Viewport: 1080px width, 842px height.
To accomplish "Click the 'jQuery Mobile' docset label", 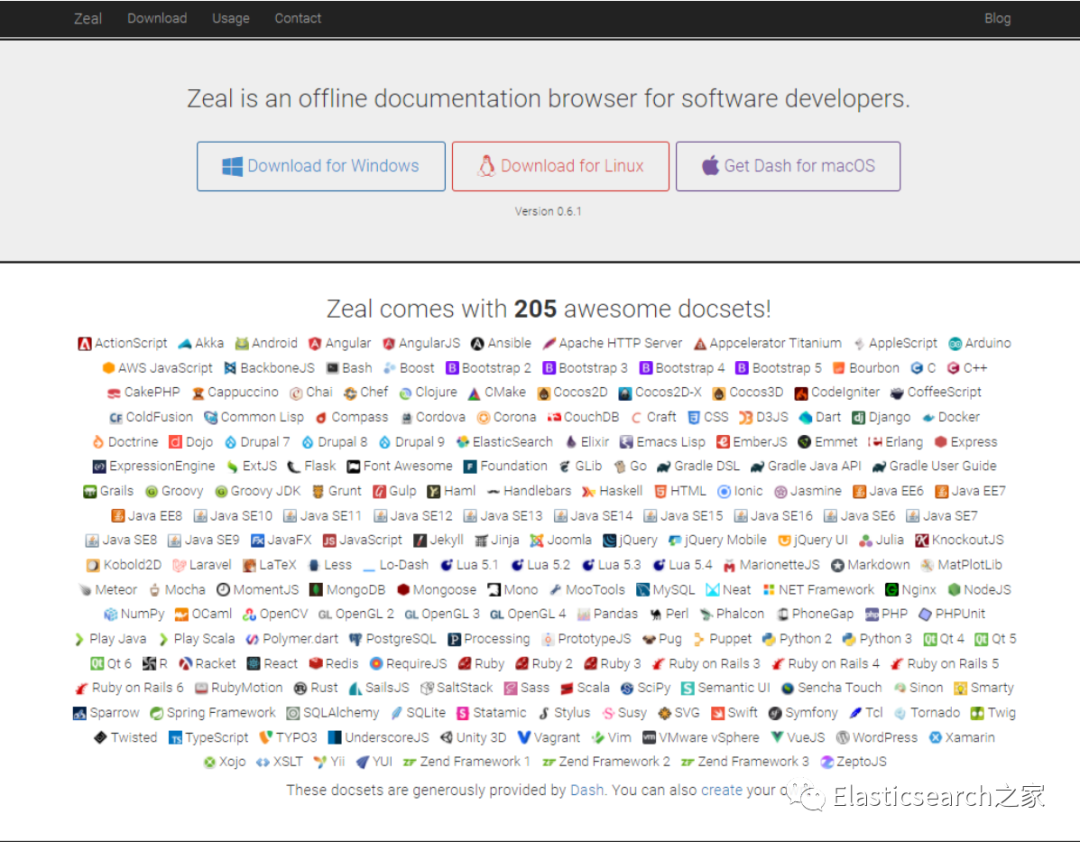I will [x=726, y=541].
